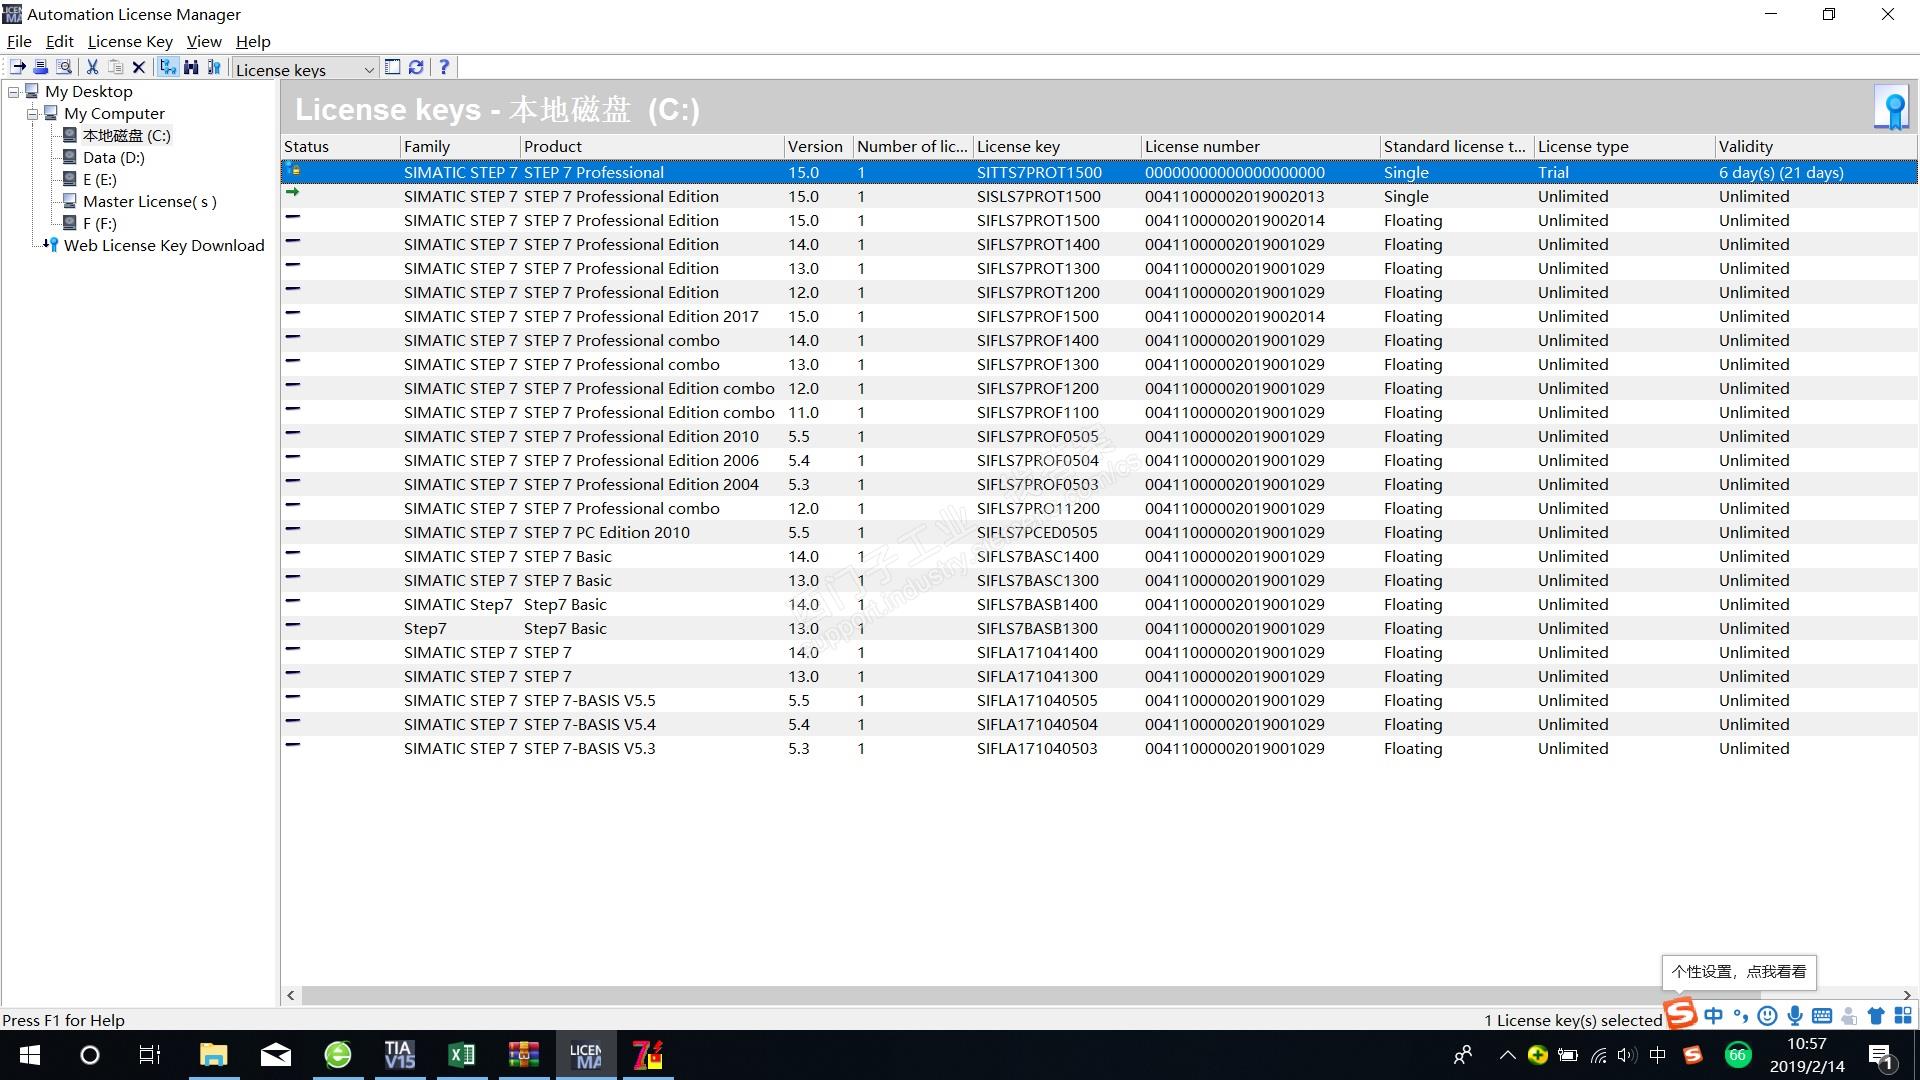Click the horizontal scrollbar right arrow
Viewport: 1920px width, 1080px height.
click(x=1907, y=995)
